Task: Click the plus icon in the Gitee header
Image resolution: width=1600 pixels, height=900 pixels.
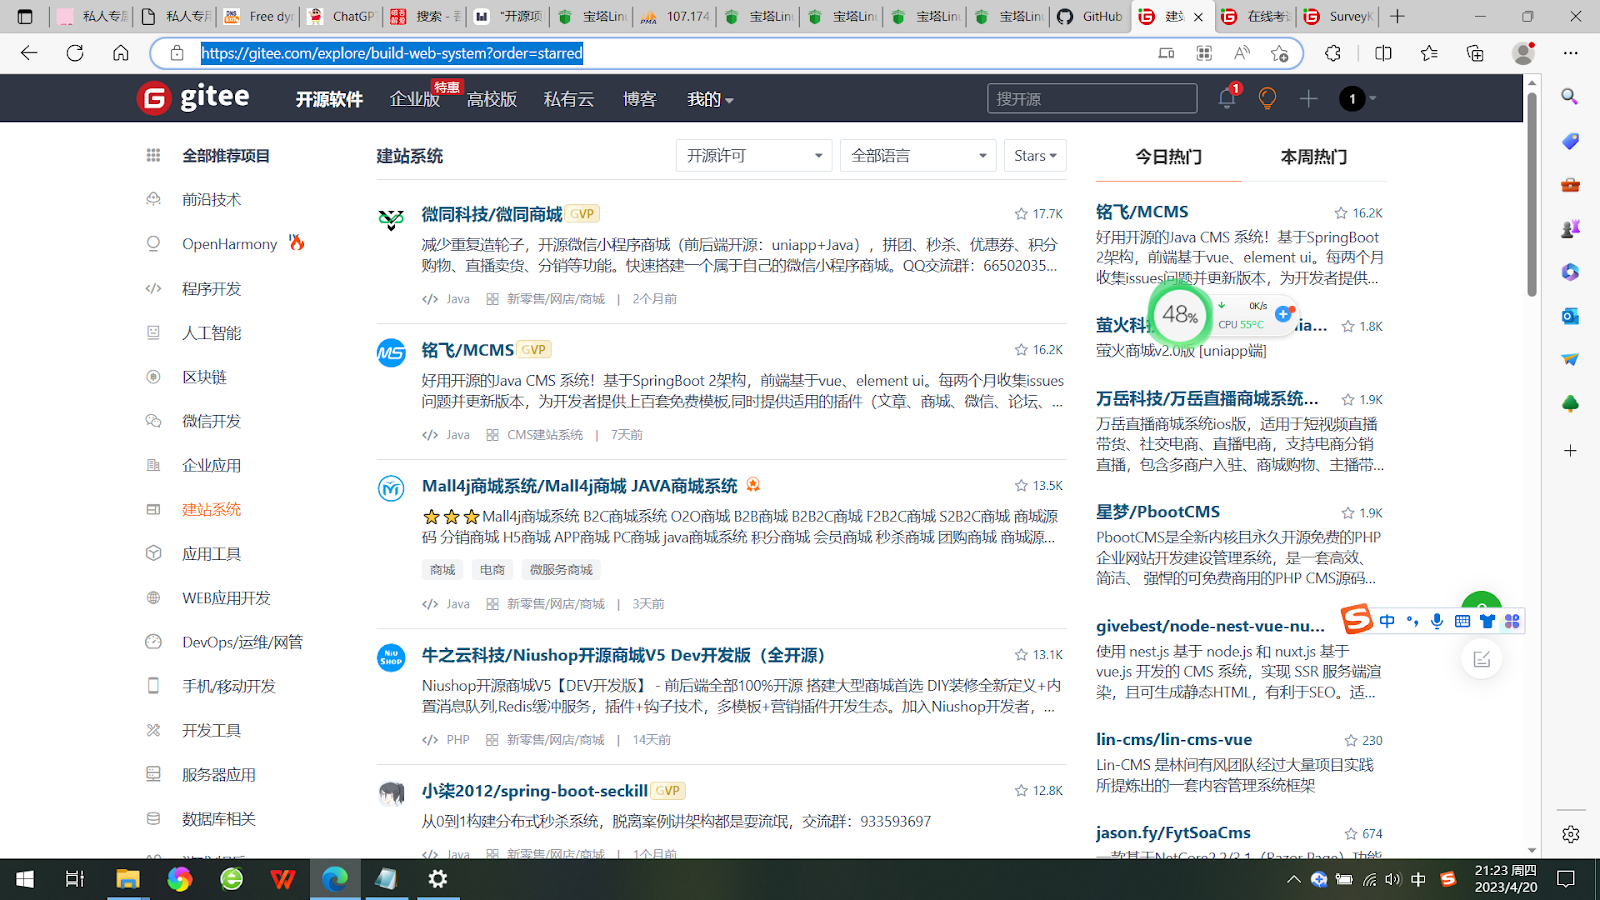Action: click(1308, 98)
